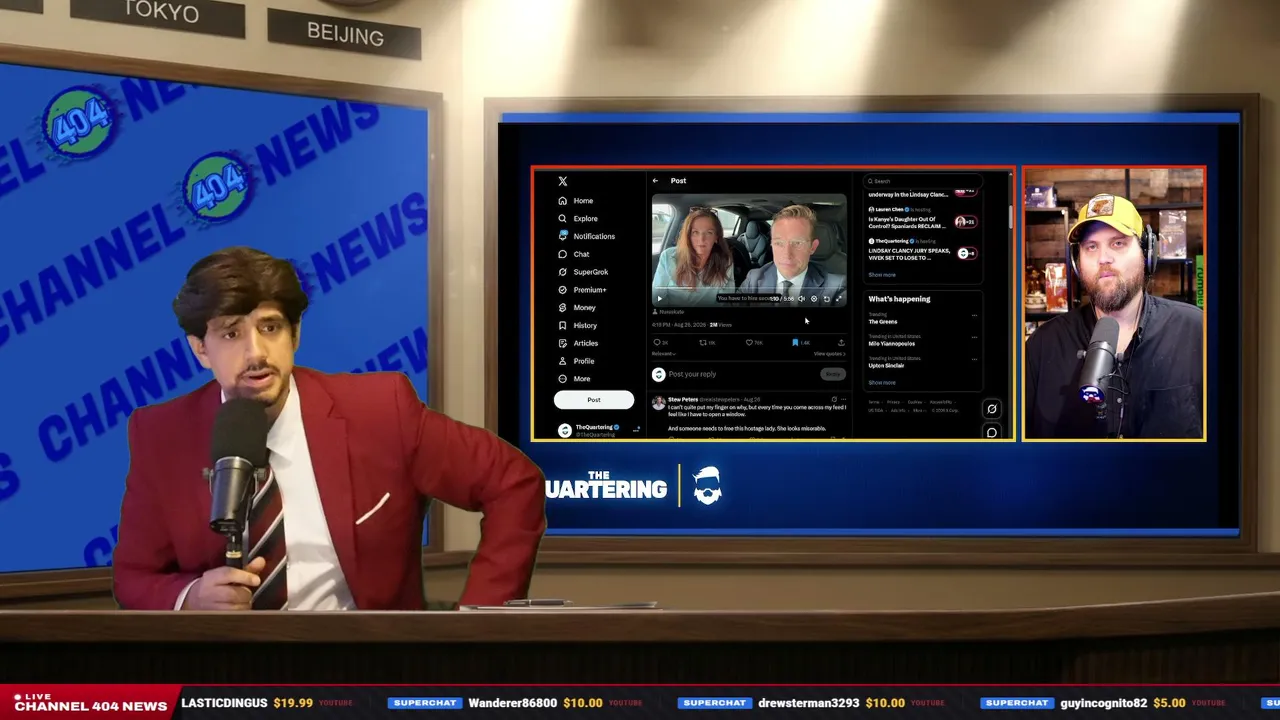This screenshot has width=1280, height=720.
Task: Open Notifications in the sidebar
Action: pos(587,236)
